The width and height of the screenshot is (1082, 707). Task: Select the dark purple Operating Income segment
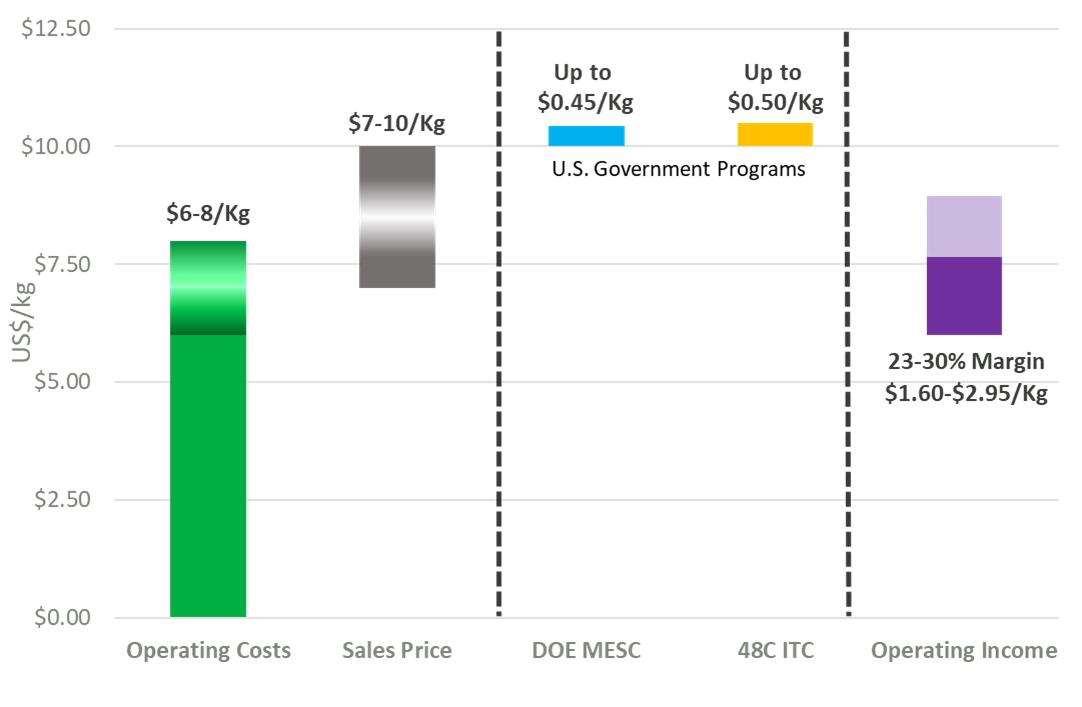964,296
